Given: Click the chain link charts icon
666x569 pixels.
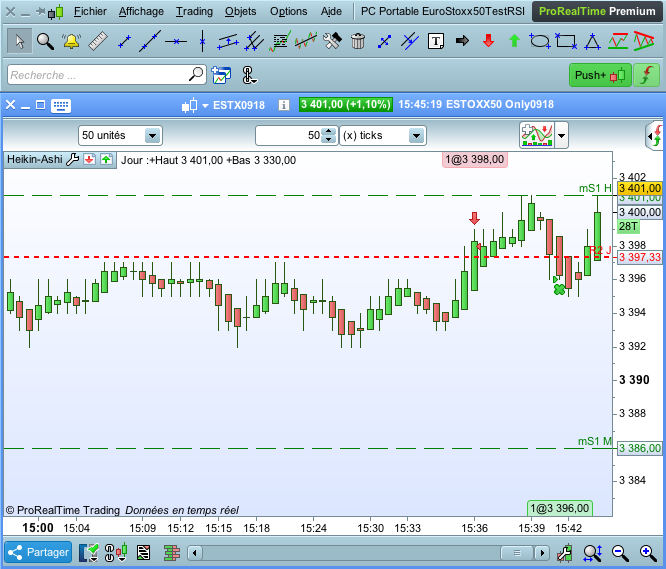Looking at the screenshot, I should pyautogui.click(x=249, y=75).
